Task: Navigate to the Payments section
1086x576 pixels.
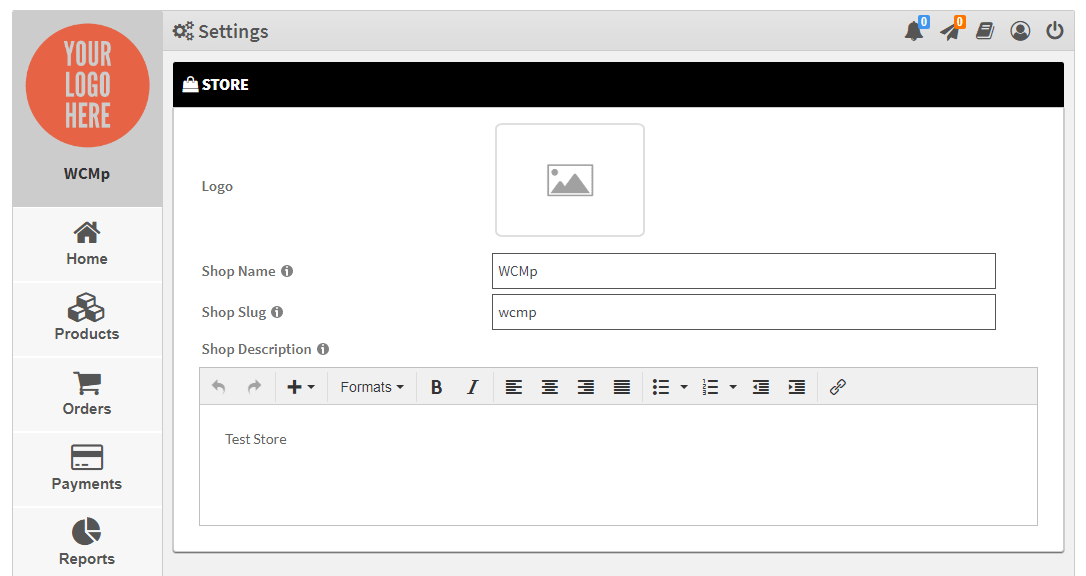Action: pos(87,469)
